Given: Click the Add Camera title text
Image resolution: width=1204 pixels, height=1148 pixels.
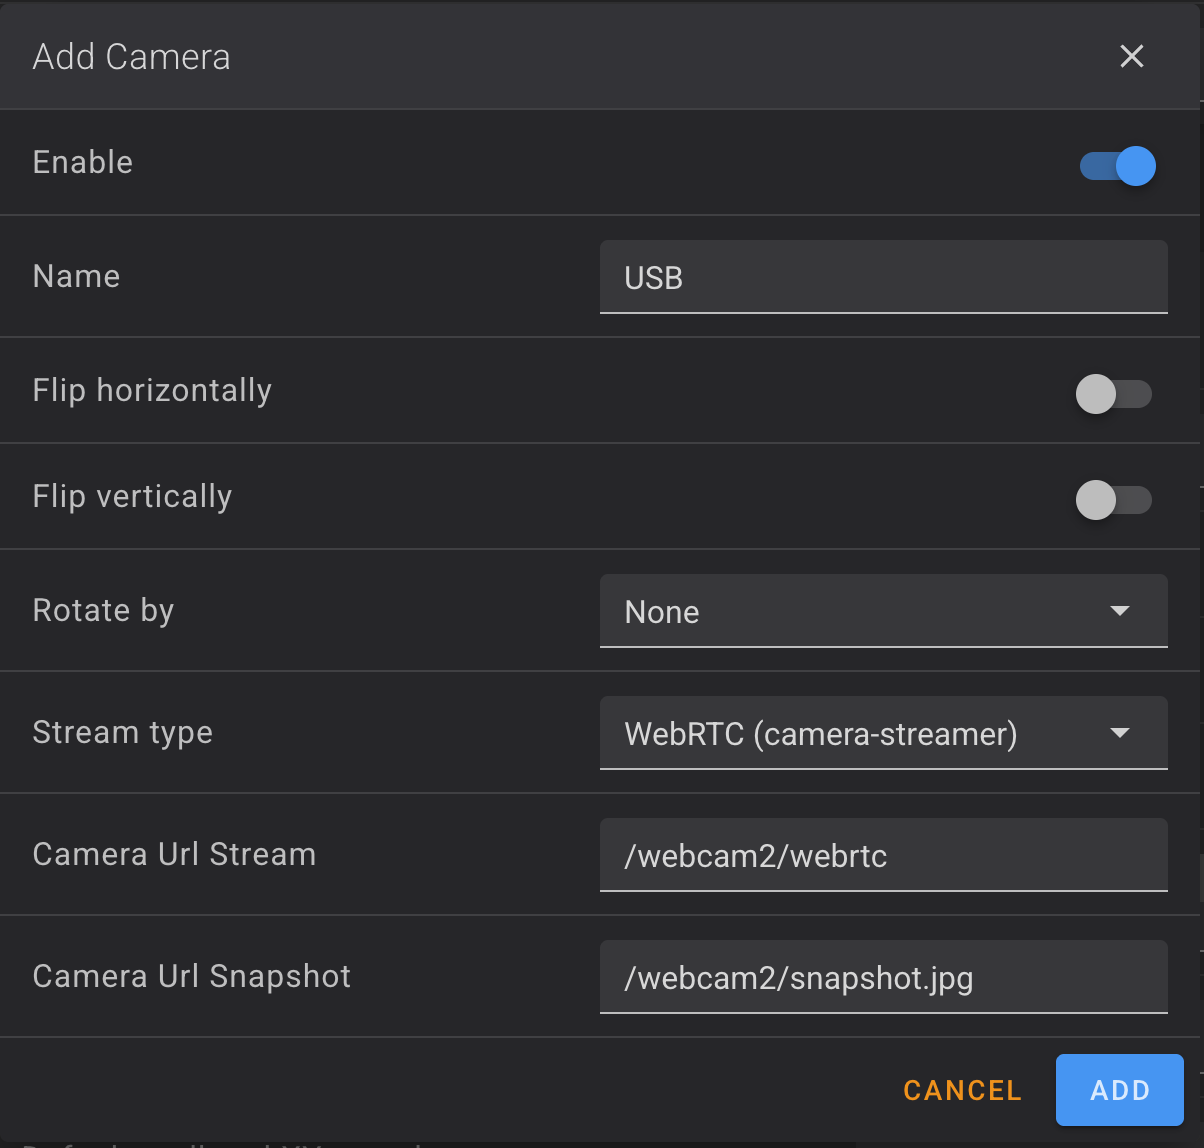Looking at the screenshot, I should point(131,56).
